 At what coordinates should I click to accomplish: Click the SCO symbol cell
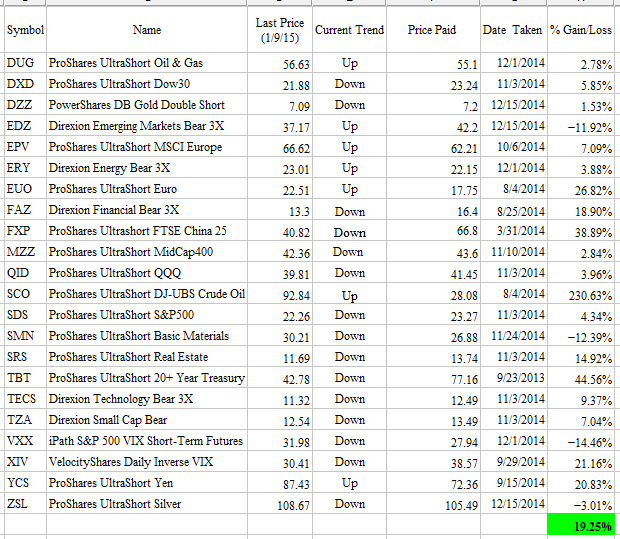click(25, 293)
